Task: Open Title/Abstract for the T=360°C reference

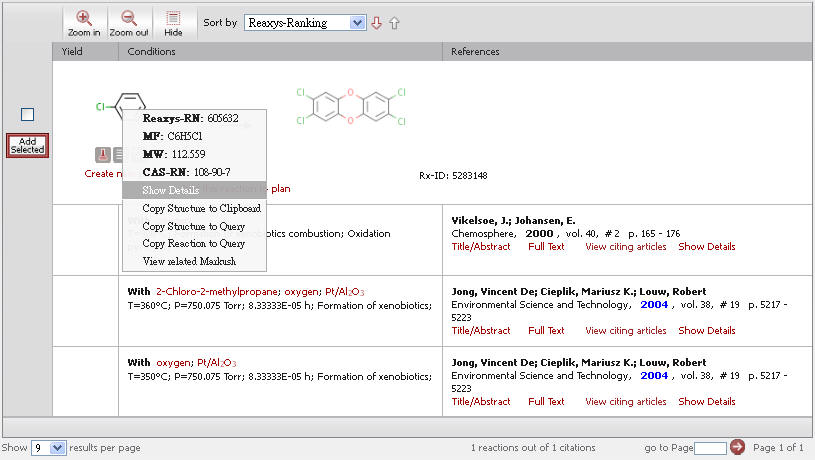Action: (x=481, y=331)
